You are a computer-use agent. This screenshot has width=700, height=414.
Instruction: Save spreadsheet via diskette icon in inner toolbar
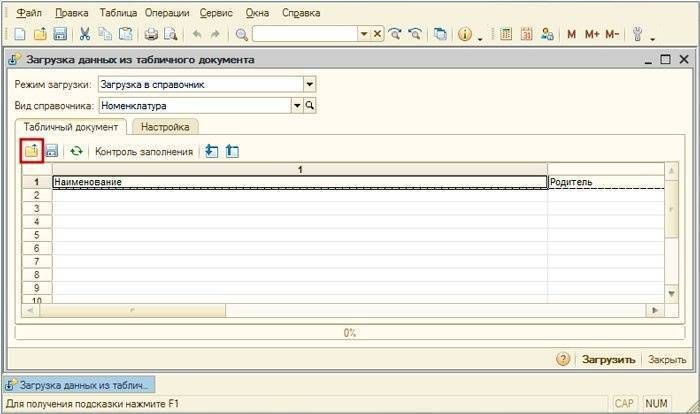click(x=52, y=151)
